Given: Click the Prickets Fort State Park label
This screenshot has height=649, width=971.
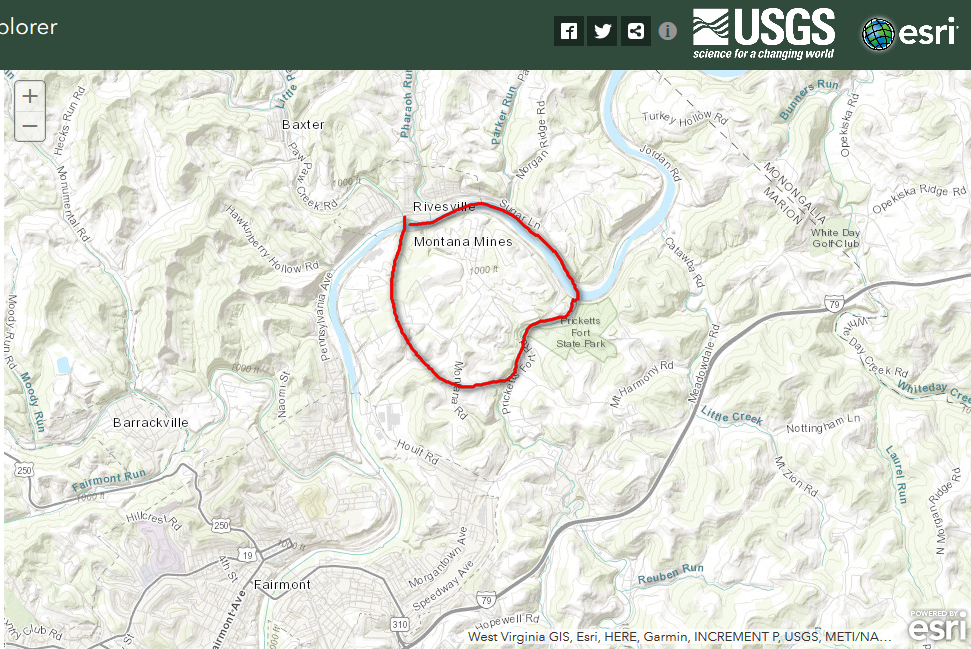Looking at the screenshot, I should pos(580,332).
